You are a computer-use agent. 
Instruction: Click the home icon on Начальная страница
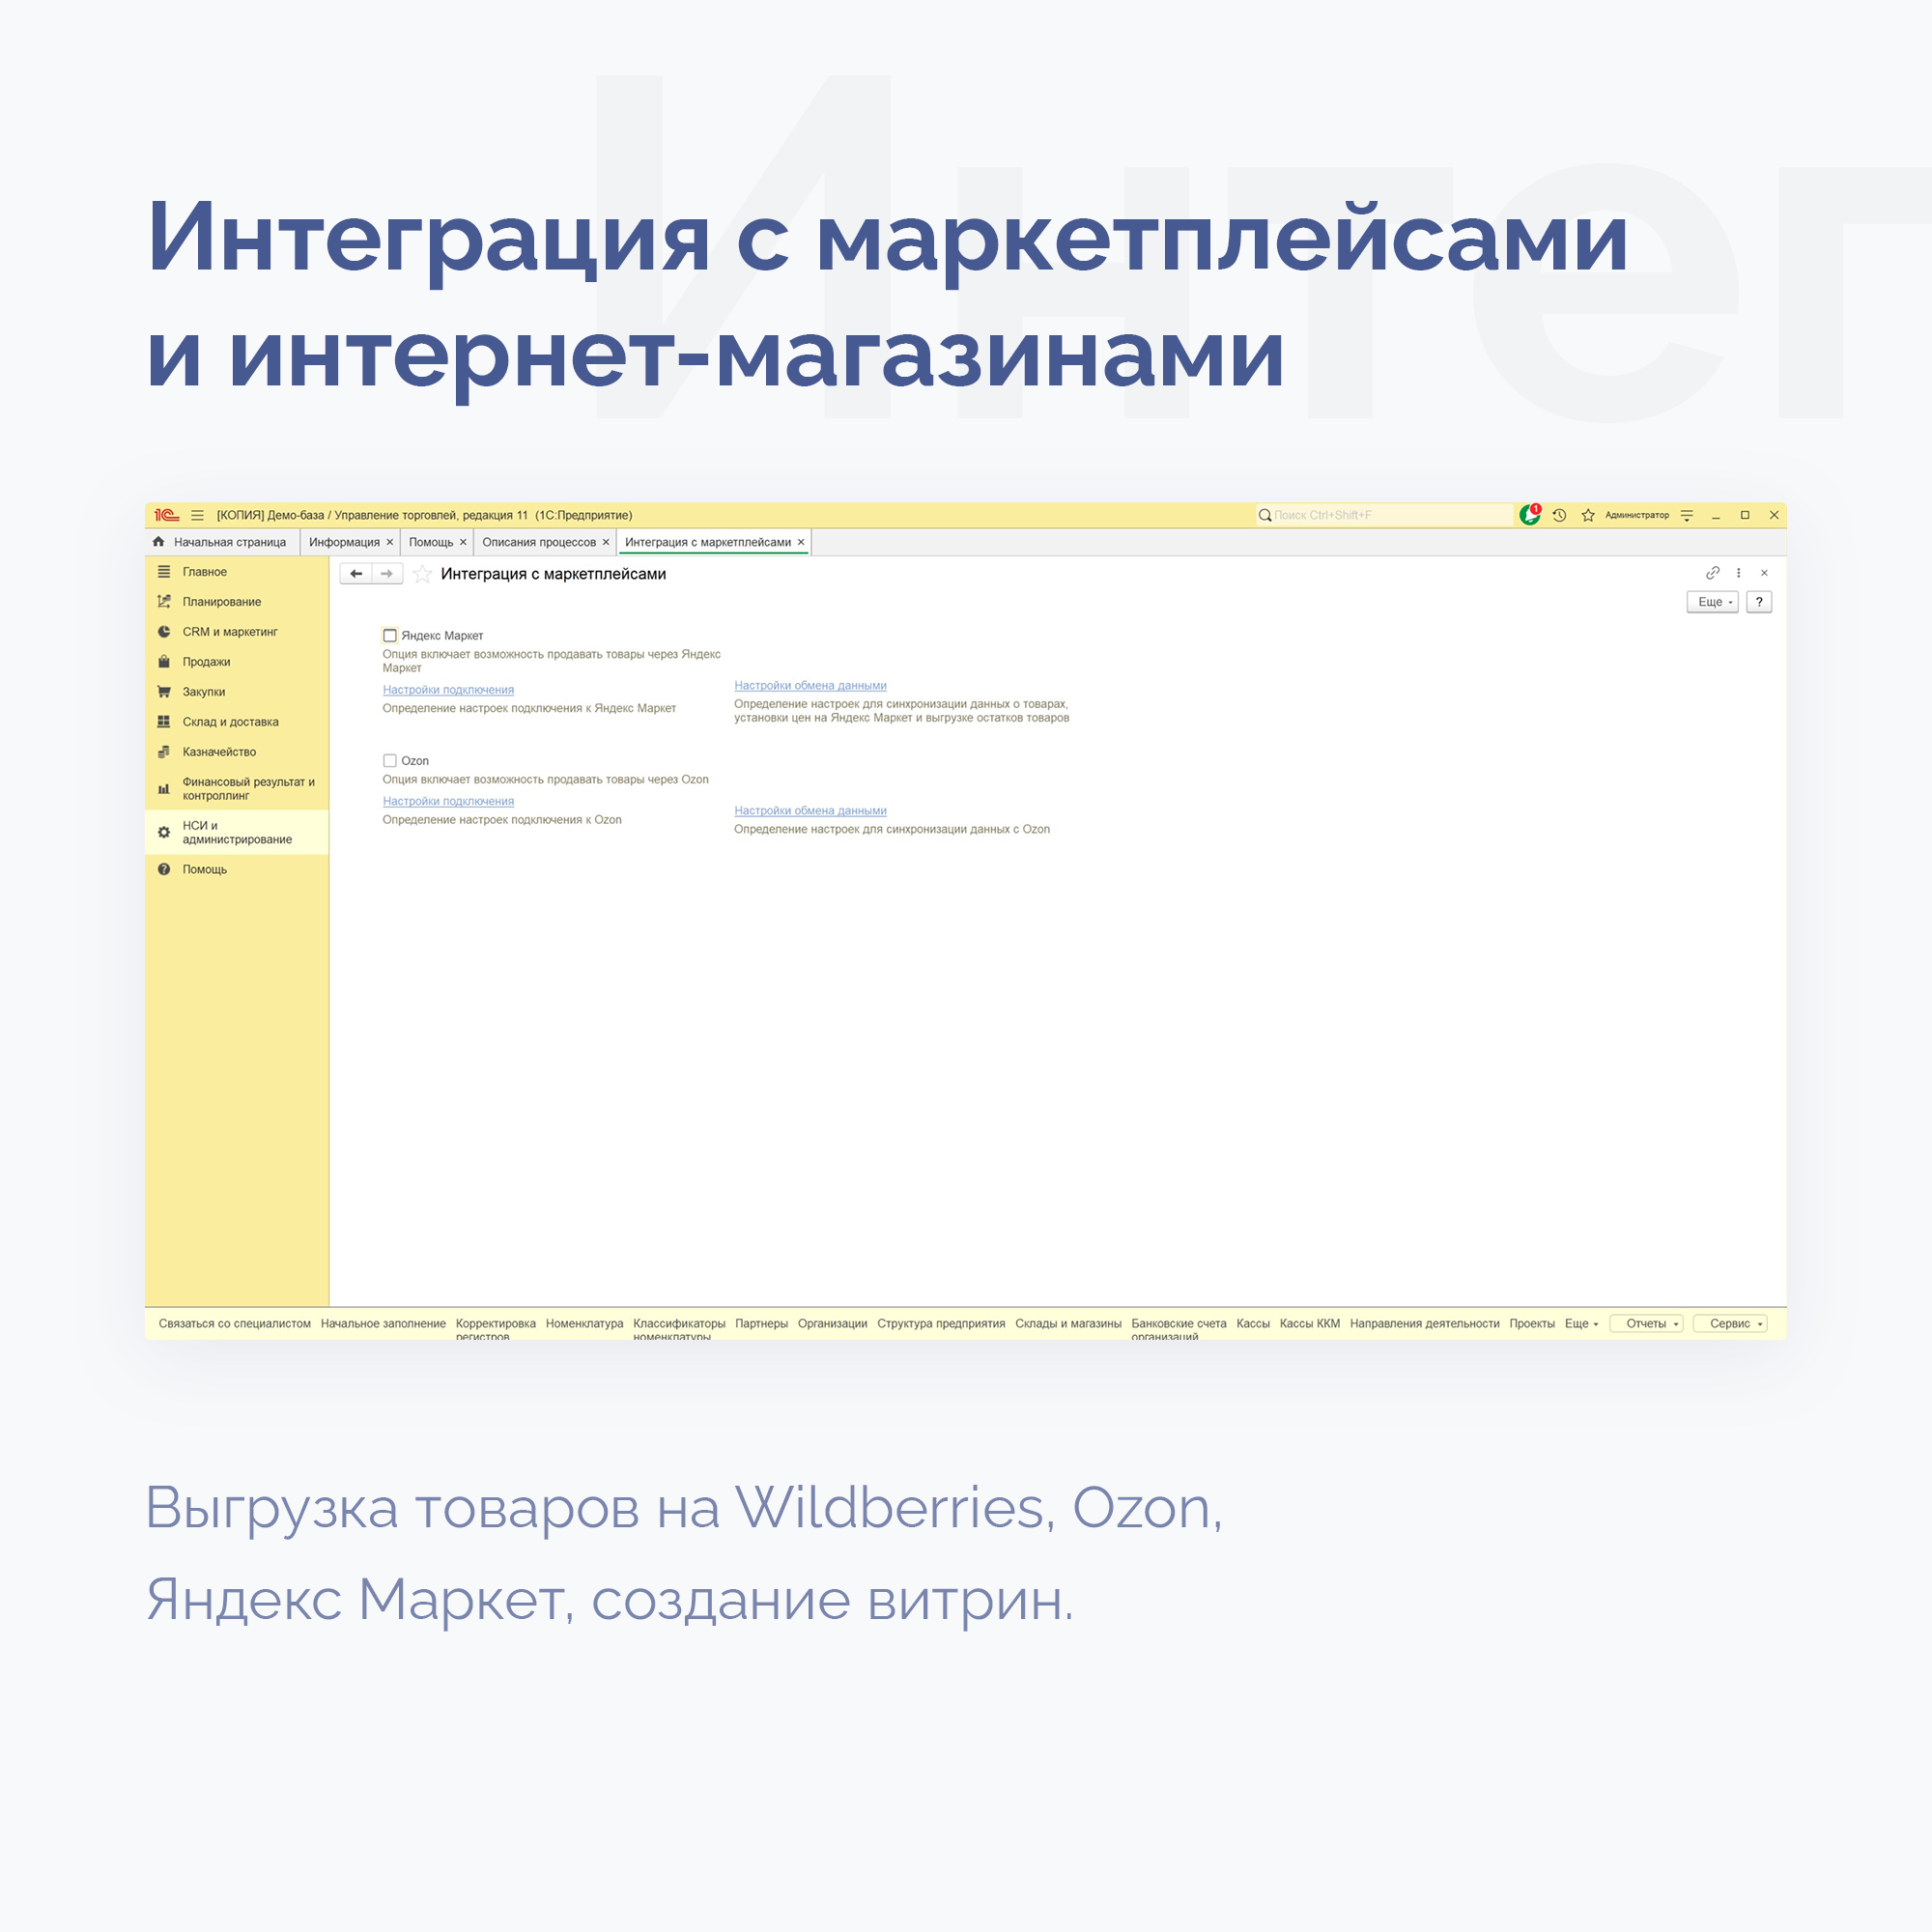tap(158, 541)
